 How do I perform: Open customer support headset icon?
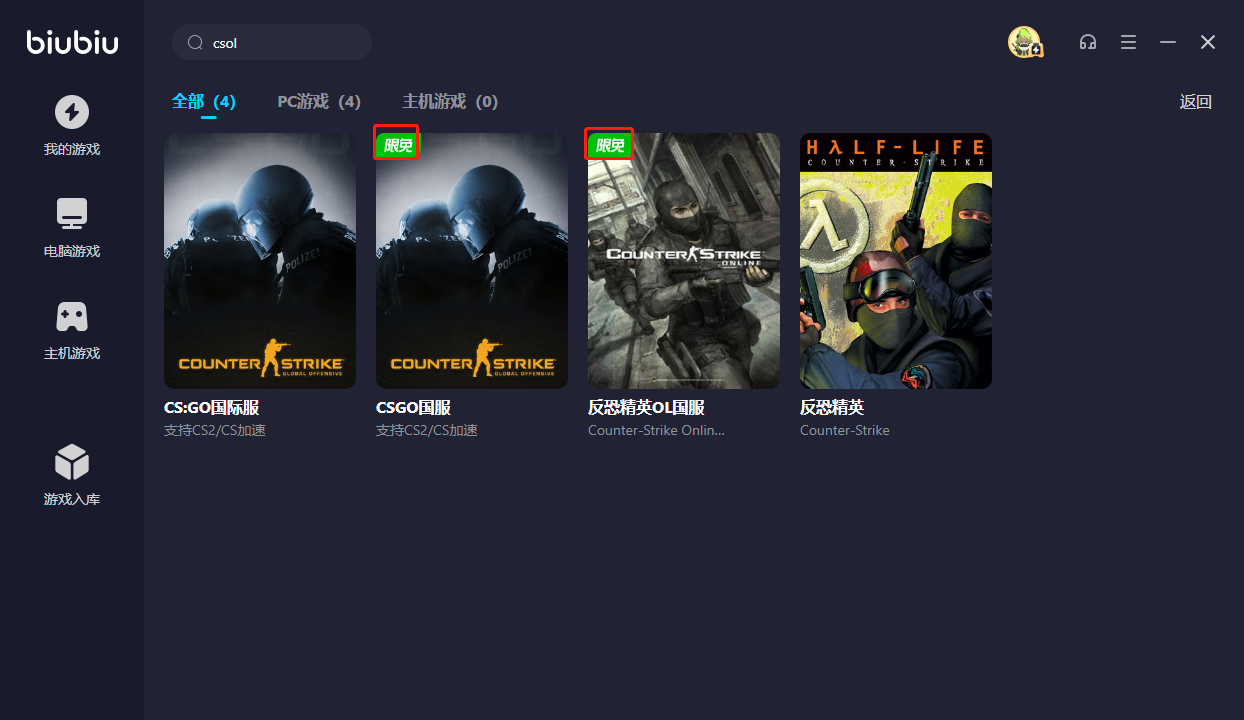tap(1088, 42)
